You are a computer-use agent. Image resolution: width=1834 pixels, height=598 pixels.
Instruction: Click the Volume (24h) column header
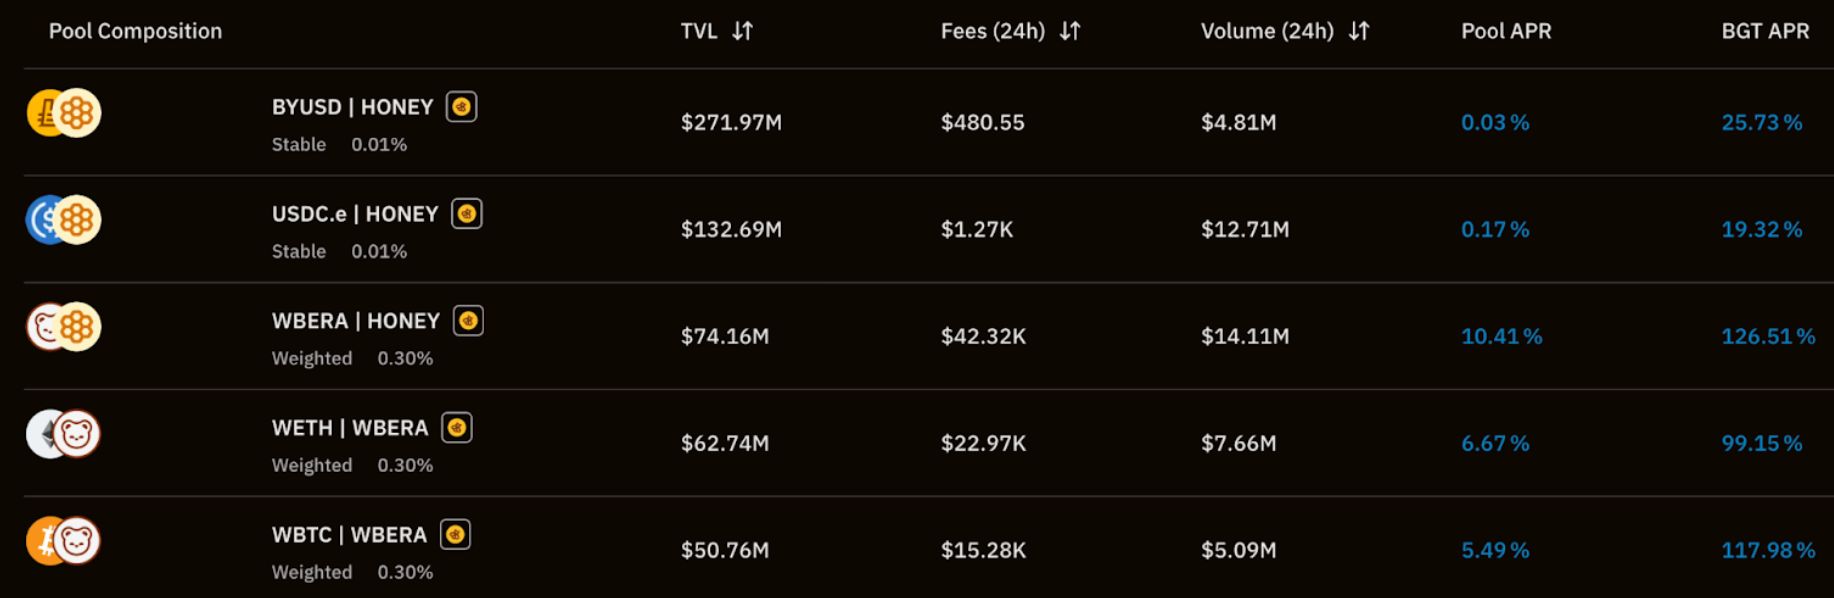(x=1268, y=31)
